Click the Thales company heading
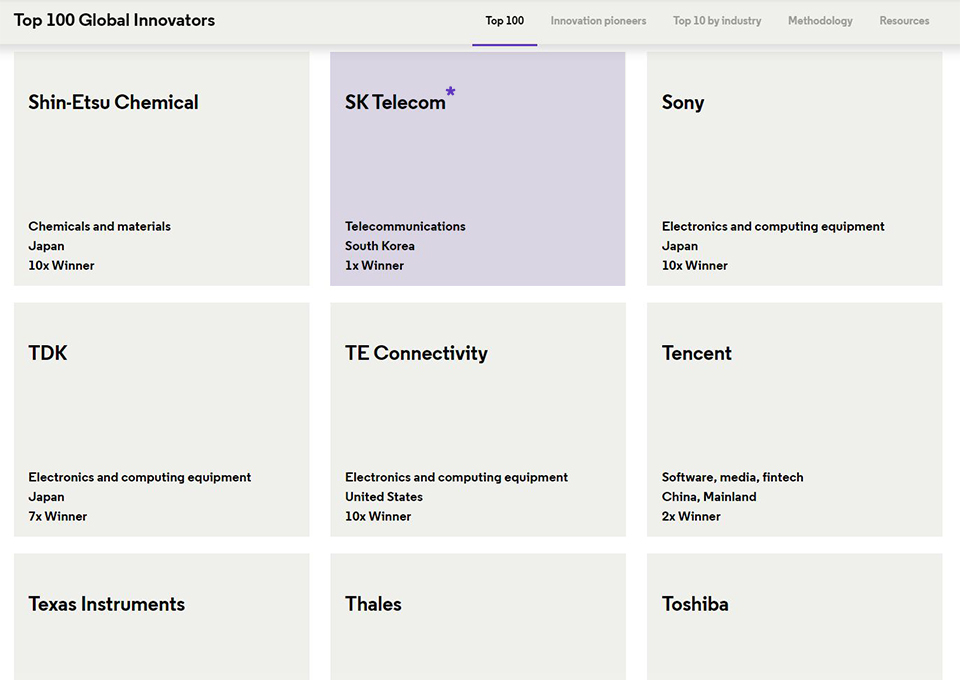Viewport: 960px width, 680px height. pyautogui.click(x=373, y=604)
